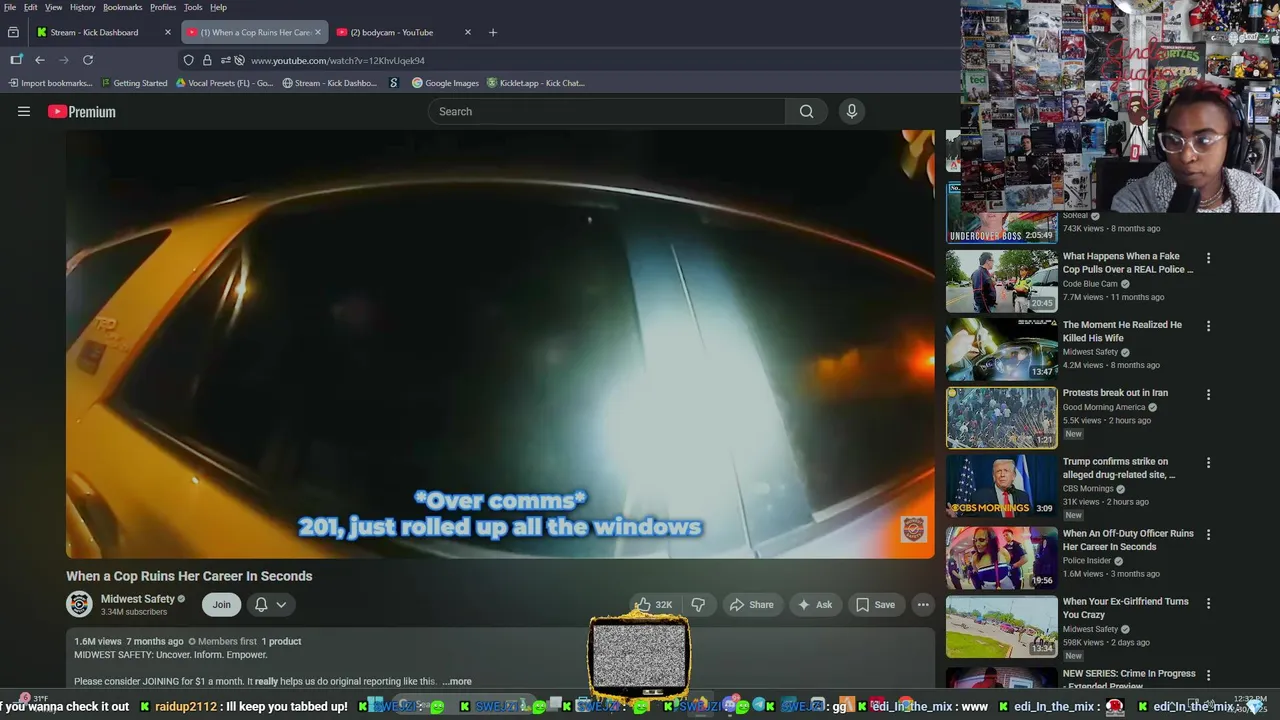The image size is (1280, 720).
Task: Dislike this video
Action: pyautogui.click(x=698, y=604)
